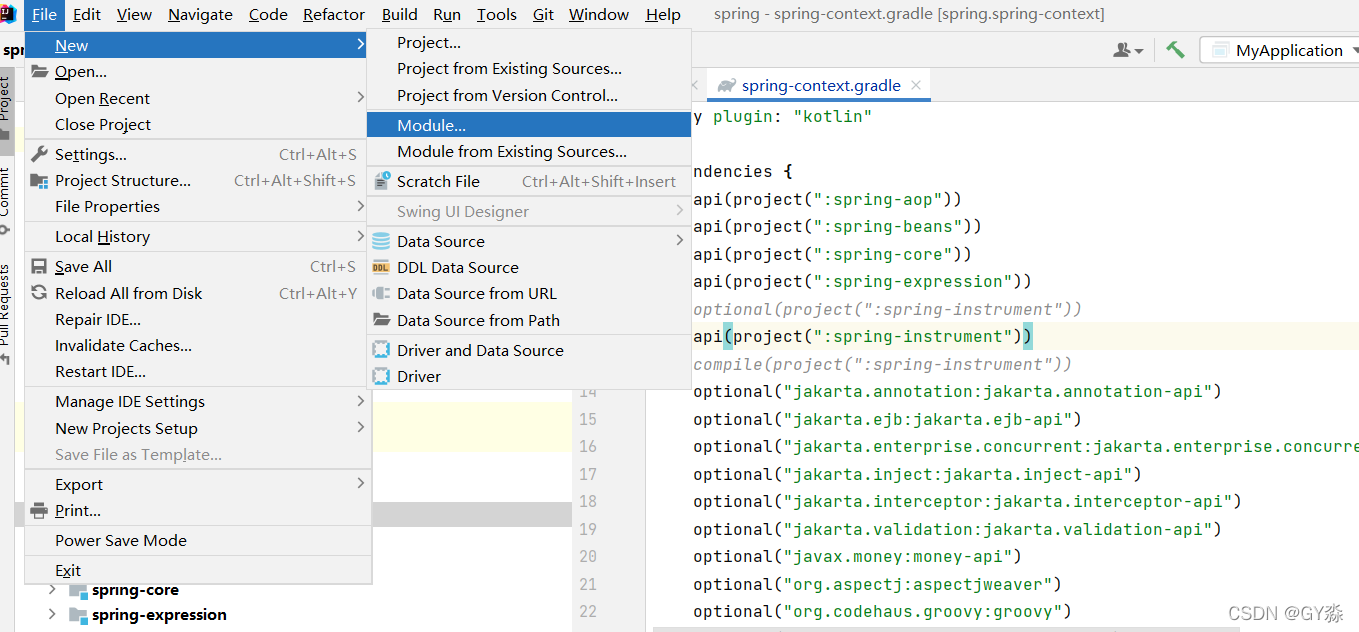Click the Print printer icon
Screen dimensions: 1359x632
coord(39,510)
